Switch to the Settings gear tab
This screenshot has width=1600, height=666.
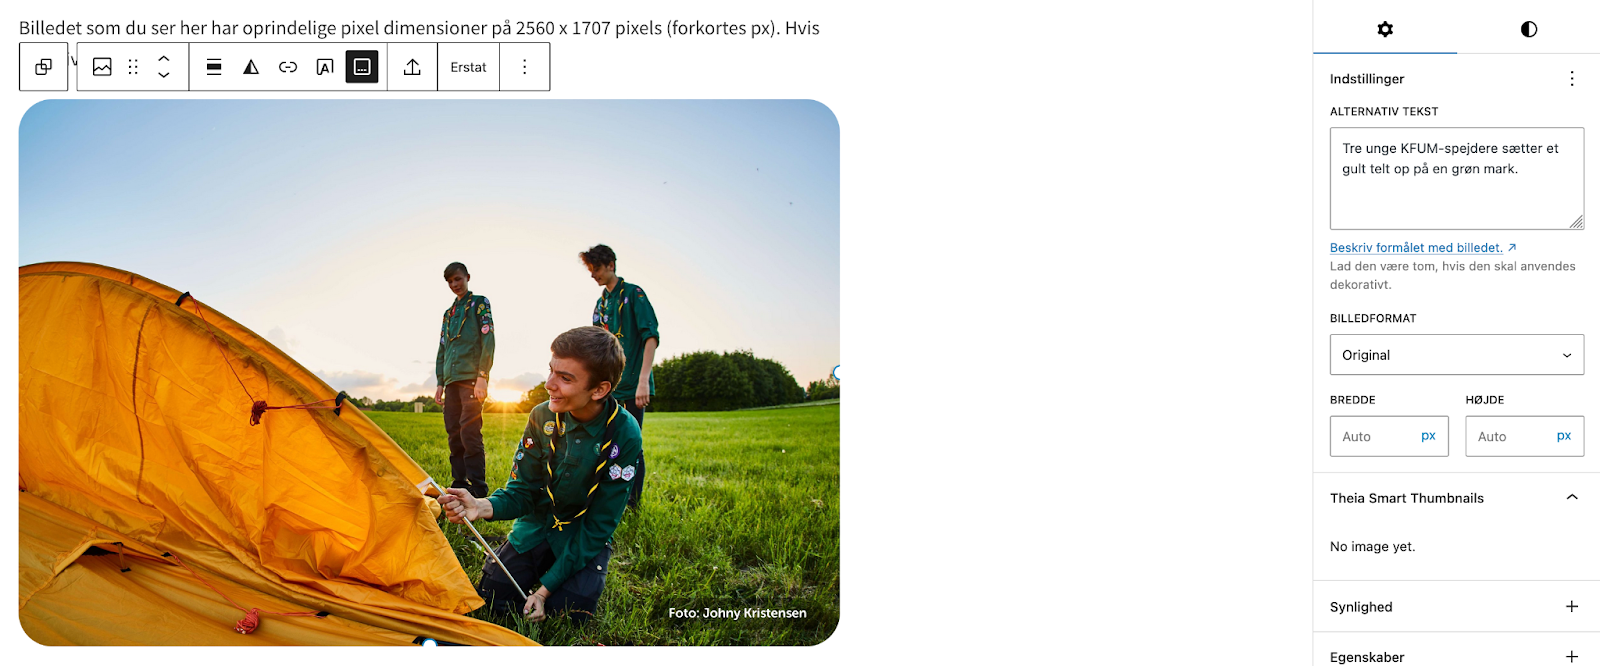coord(1385,29)
